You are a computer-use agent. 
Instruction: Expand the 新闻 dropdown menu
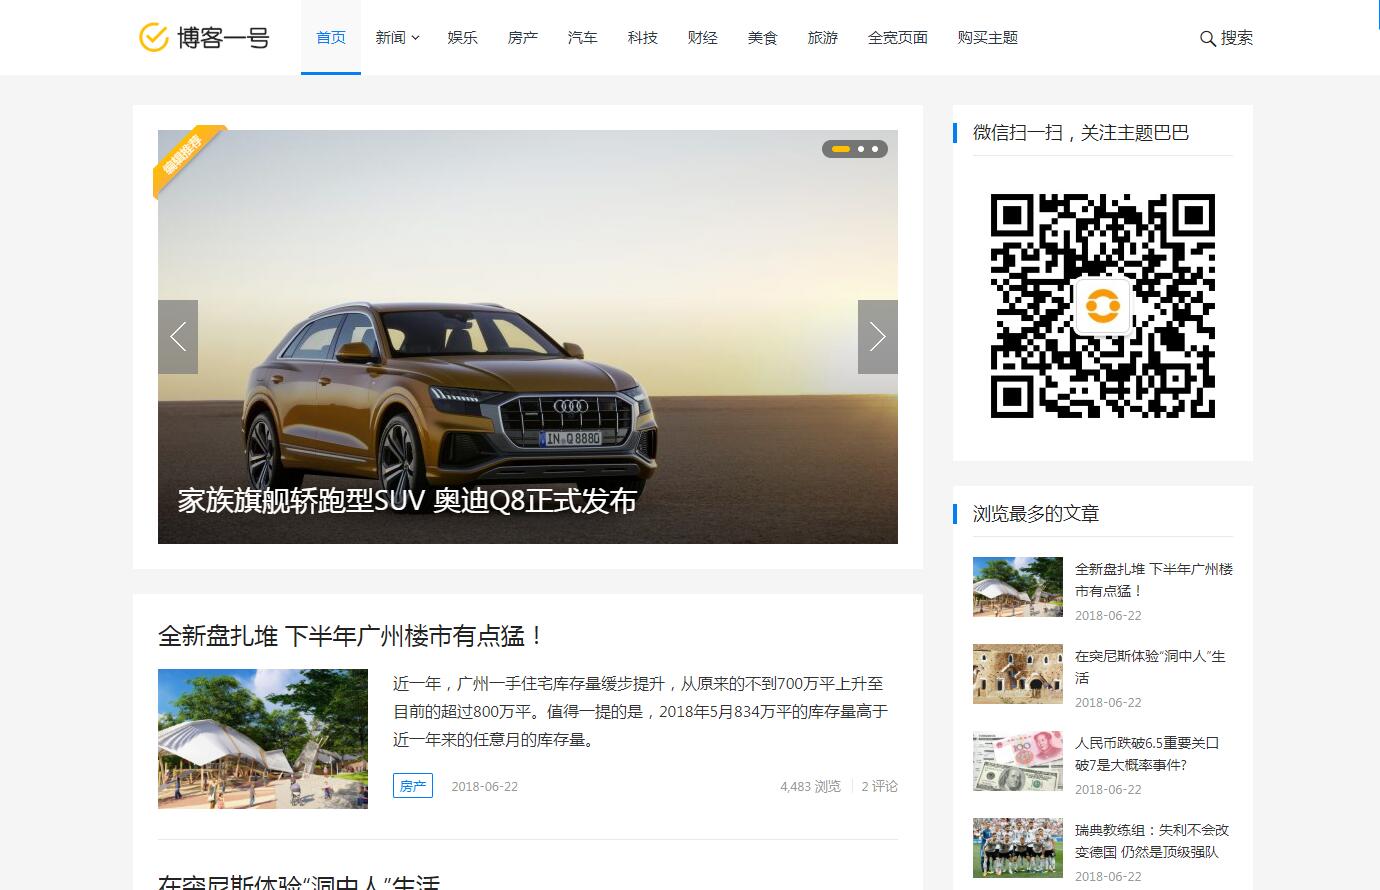tap(397, 38)
